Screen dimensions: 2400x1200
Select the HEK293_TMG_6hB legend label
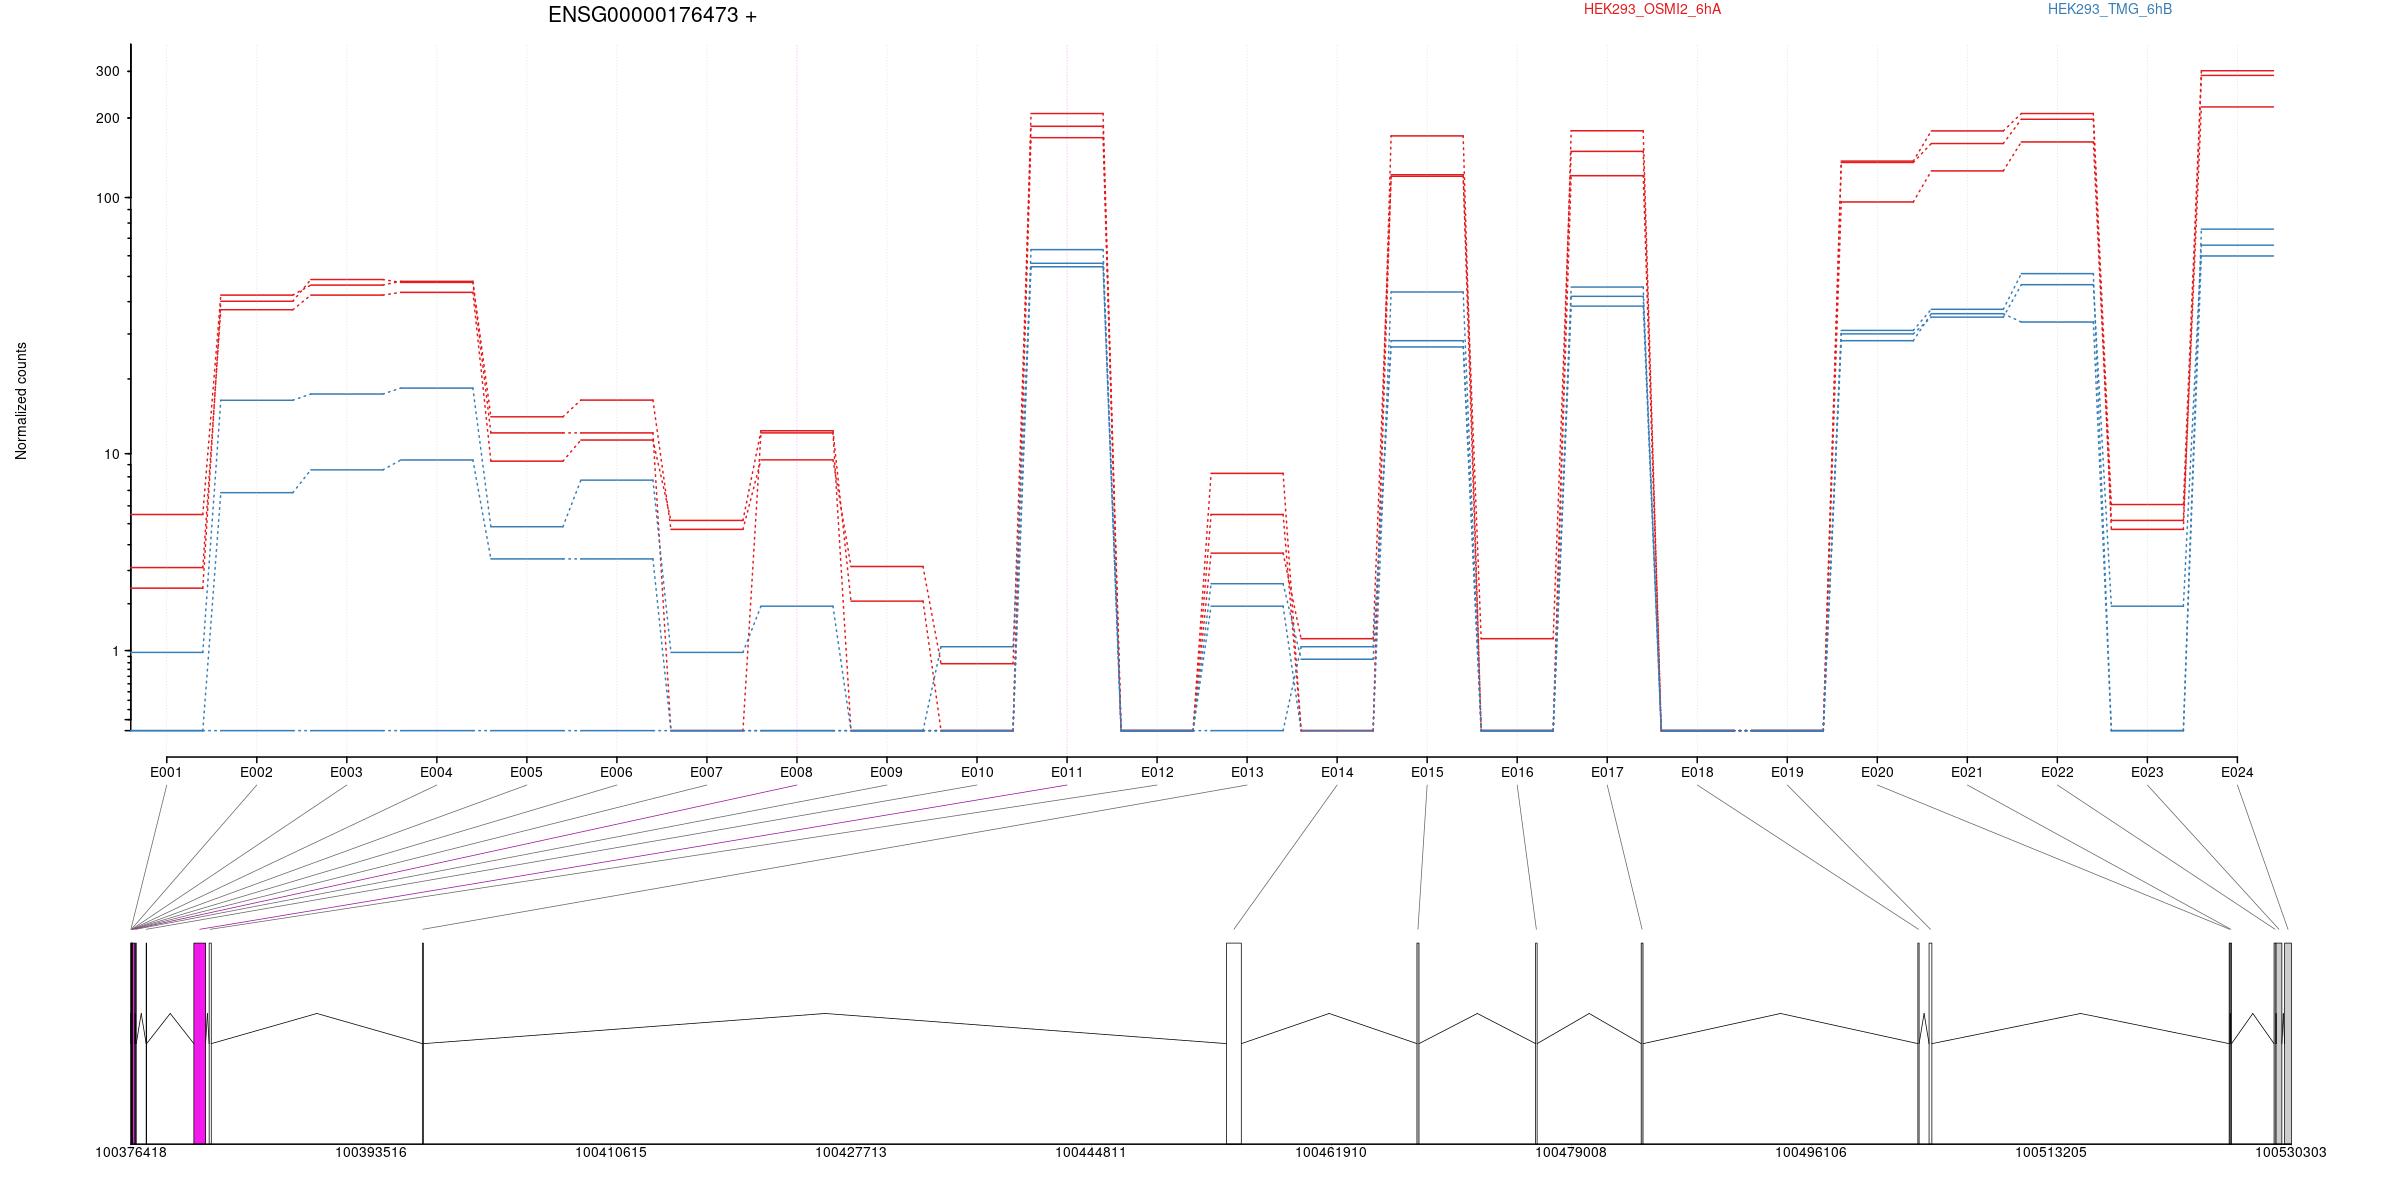(x=2109, y=9)
